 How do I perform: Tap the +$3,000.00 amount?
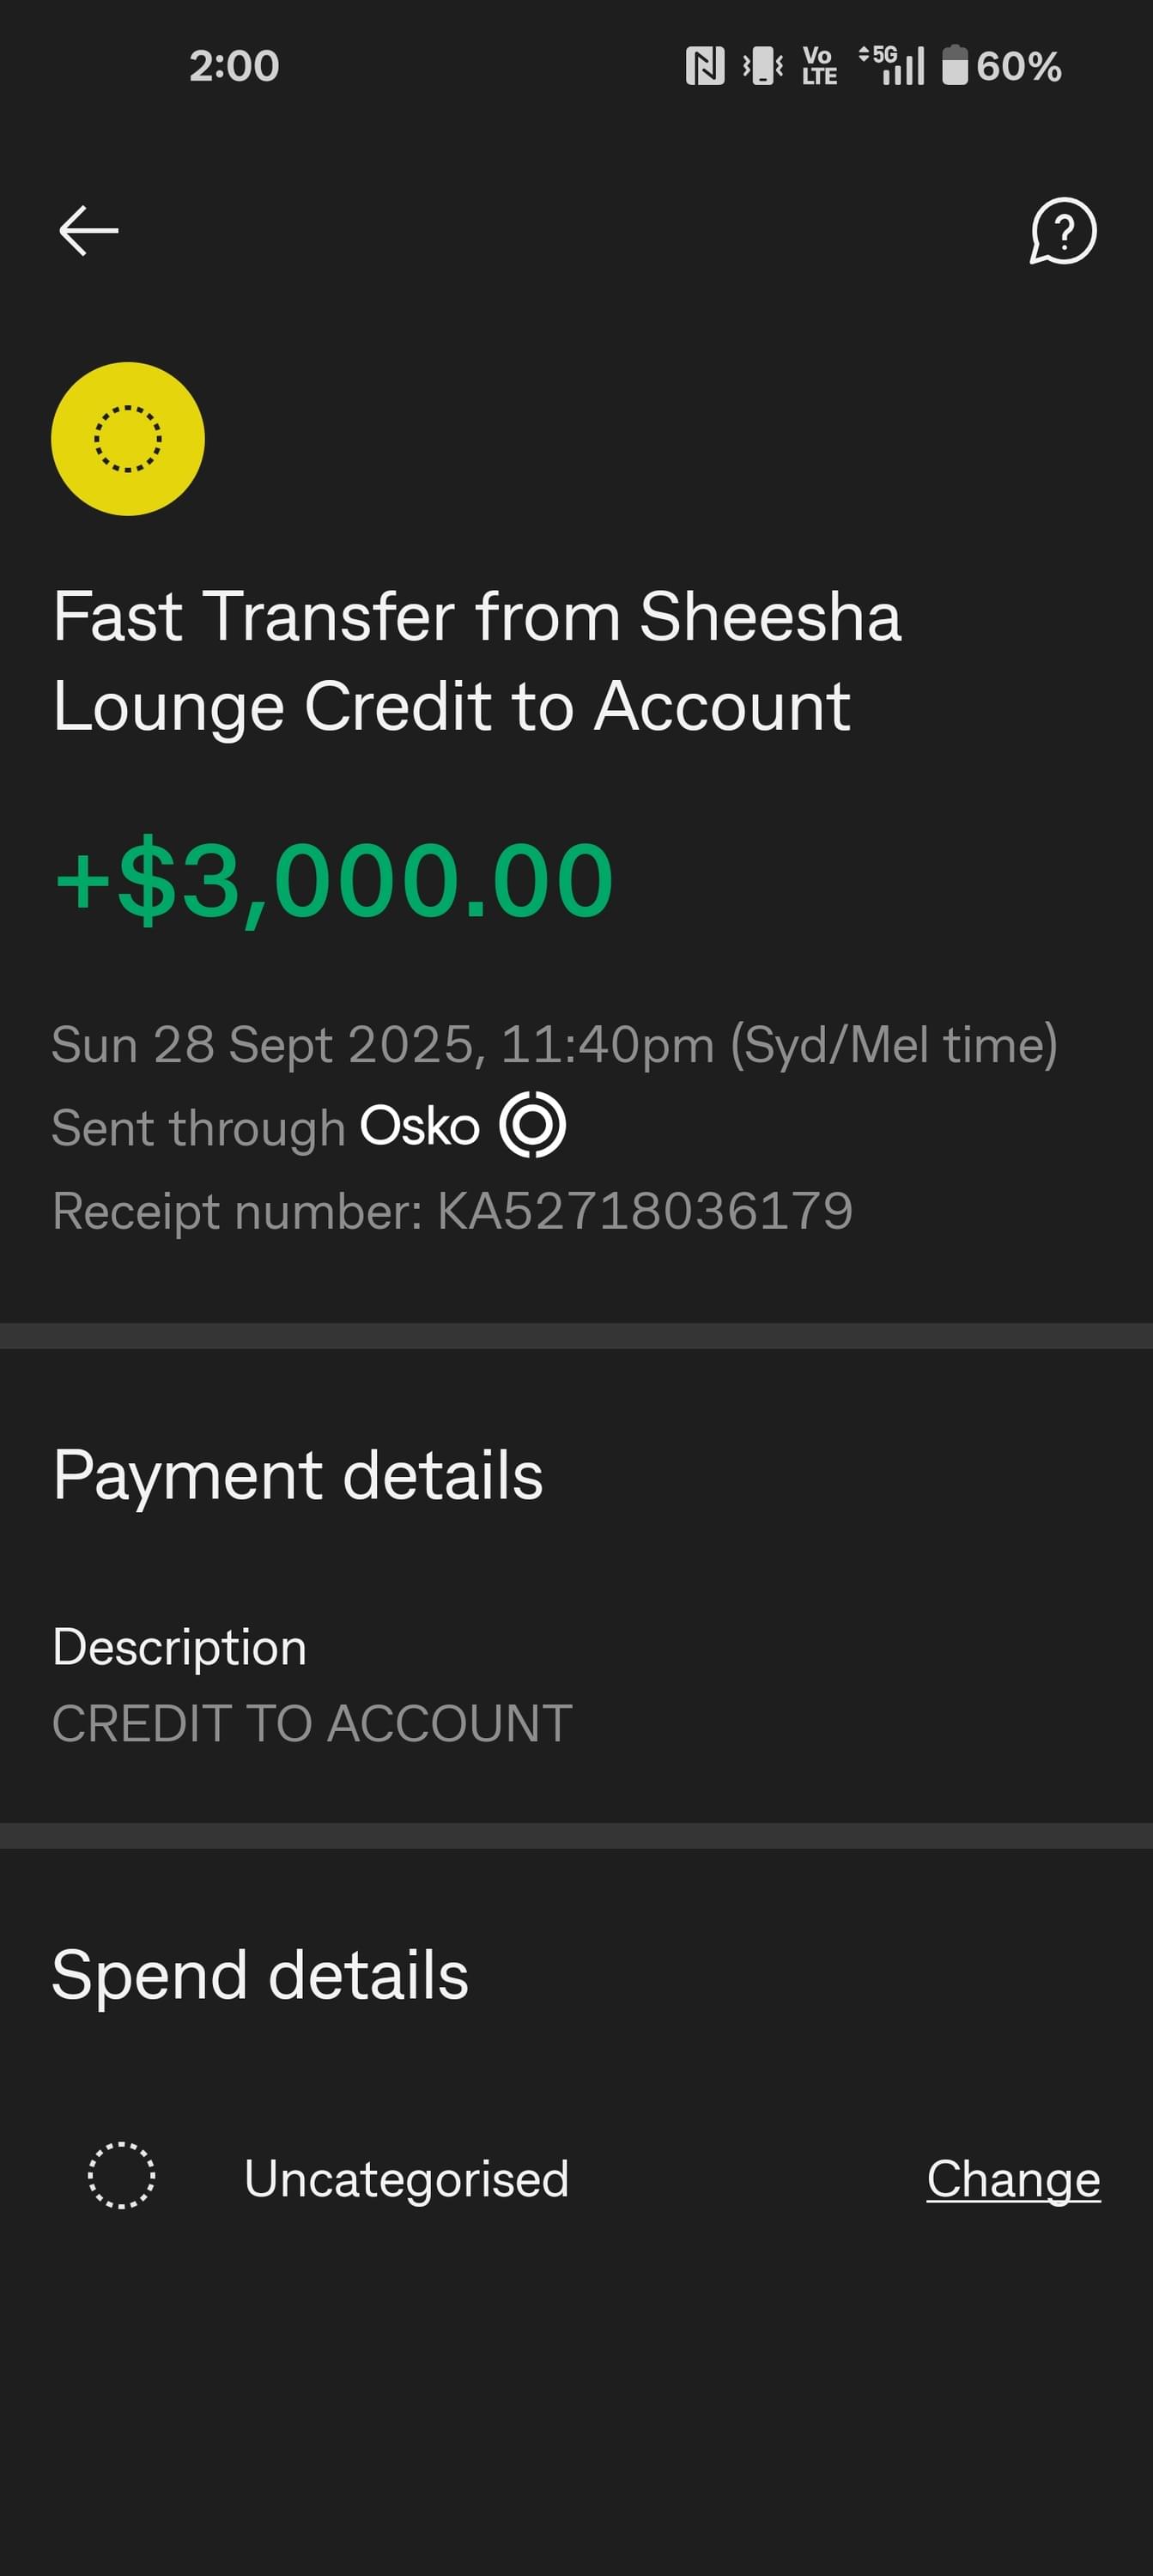click(334, 880)
